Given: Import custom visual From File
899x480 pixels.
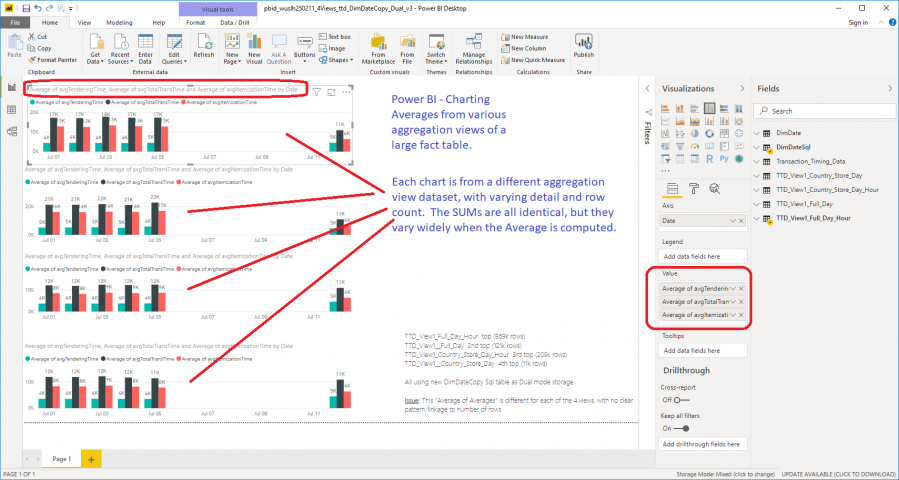Looking at the screenshot, I should coord(407,49).
